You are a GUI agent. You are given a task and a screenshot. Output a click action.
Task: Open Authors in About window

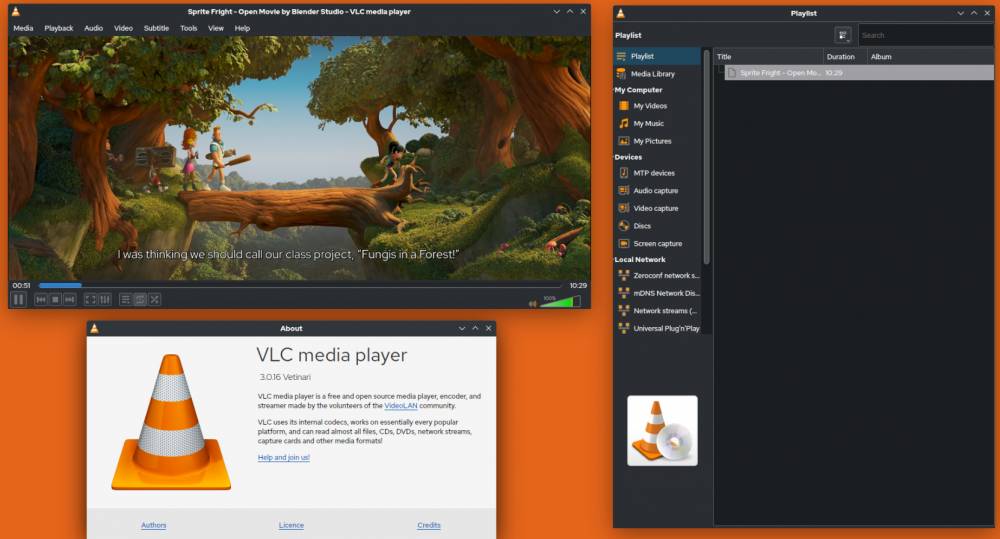coord(154,525)
